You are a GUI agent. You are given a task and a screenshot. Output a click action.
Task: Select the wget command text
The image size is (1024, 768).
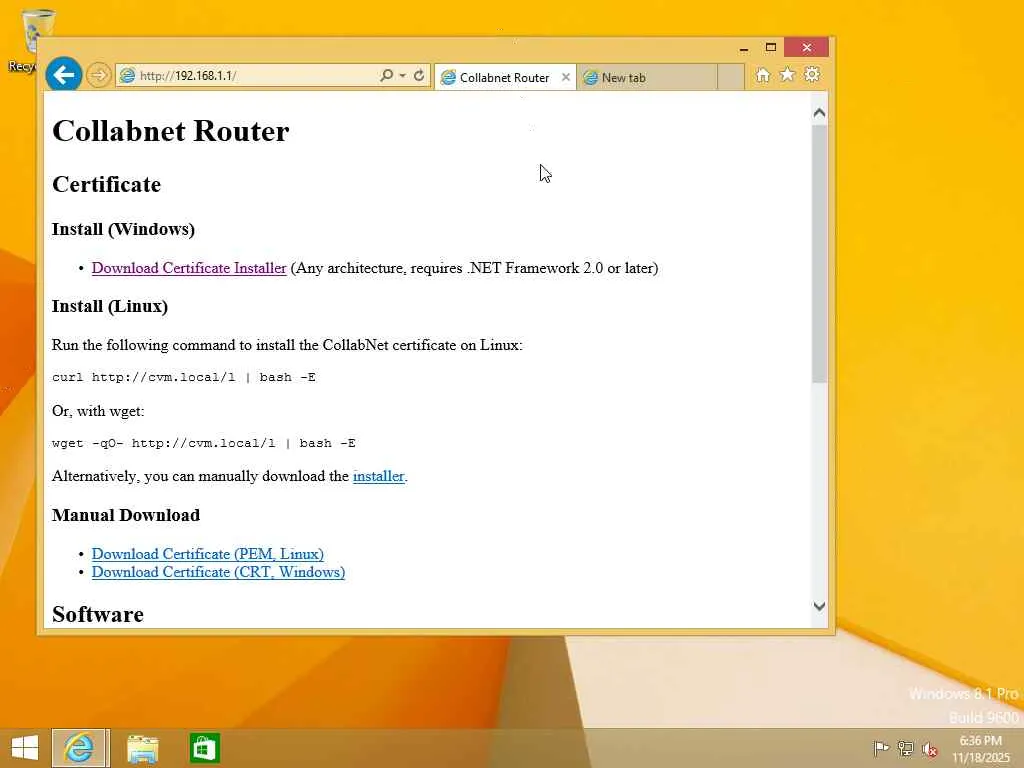pyautogui.click(x=204, y=443)
